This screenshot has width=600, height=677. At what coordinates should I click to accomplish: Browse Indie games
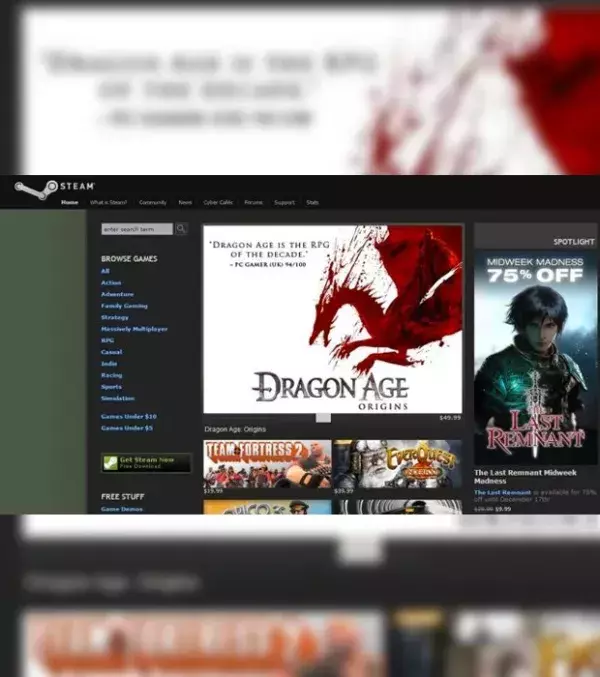[109, 364]
